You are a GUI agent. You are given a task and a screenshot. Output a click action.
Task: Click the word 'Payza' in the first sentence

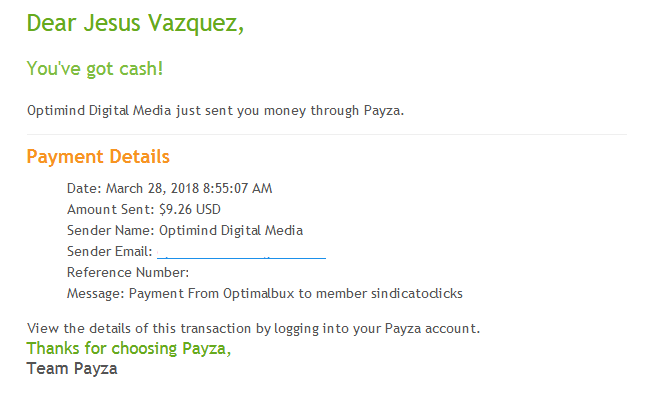click(384, 111)
